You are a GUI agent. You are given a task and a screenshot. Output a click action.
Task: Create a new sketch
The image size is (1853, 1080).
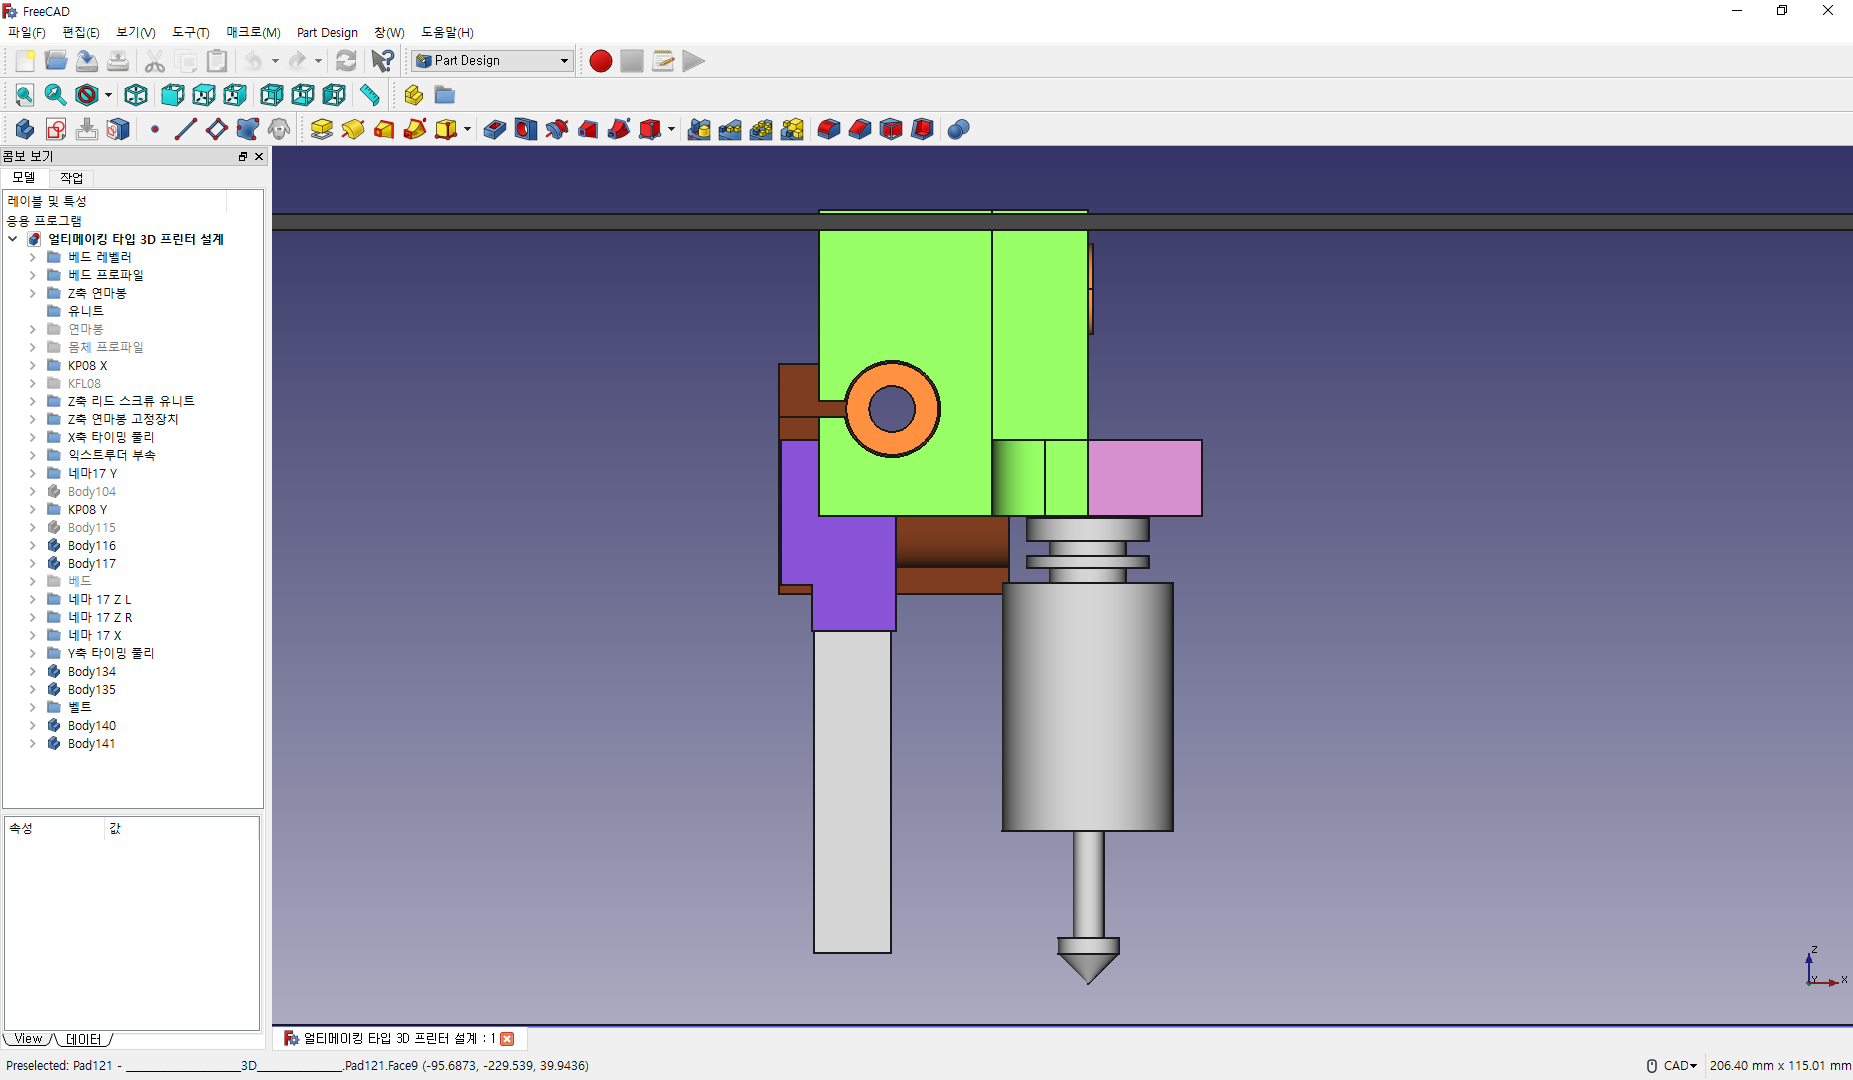click(56, 129)
